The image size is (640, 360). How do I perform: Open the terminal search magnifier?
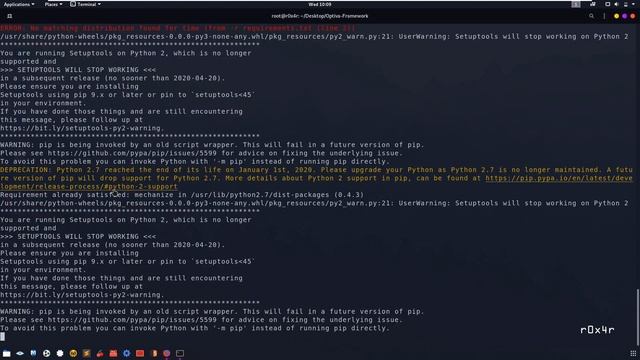click(591, 16)
